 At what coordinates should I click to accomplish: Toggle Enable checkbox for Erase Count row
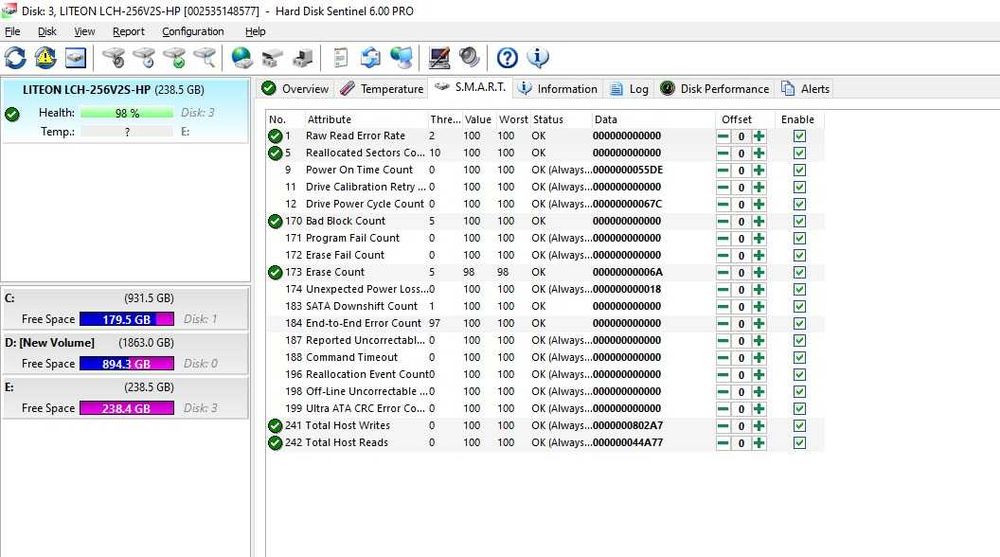(x=799, y=272)
